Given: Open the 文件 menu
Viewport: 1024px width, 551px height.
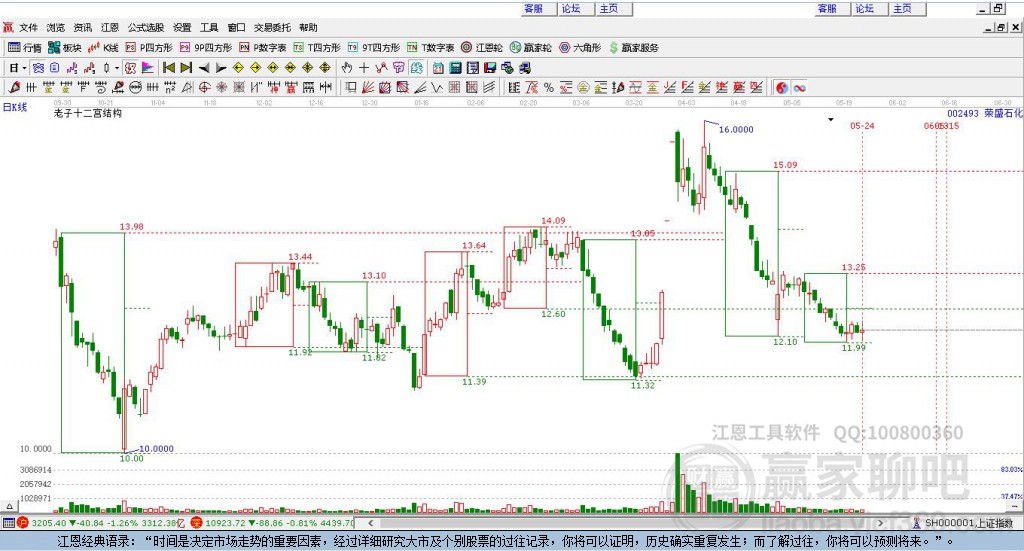Looking at the screenshot, I should [28, 27].
